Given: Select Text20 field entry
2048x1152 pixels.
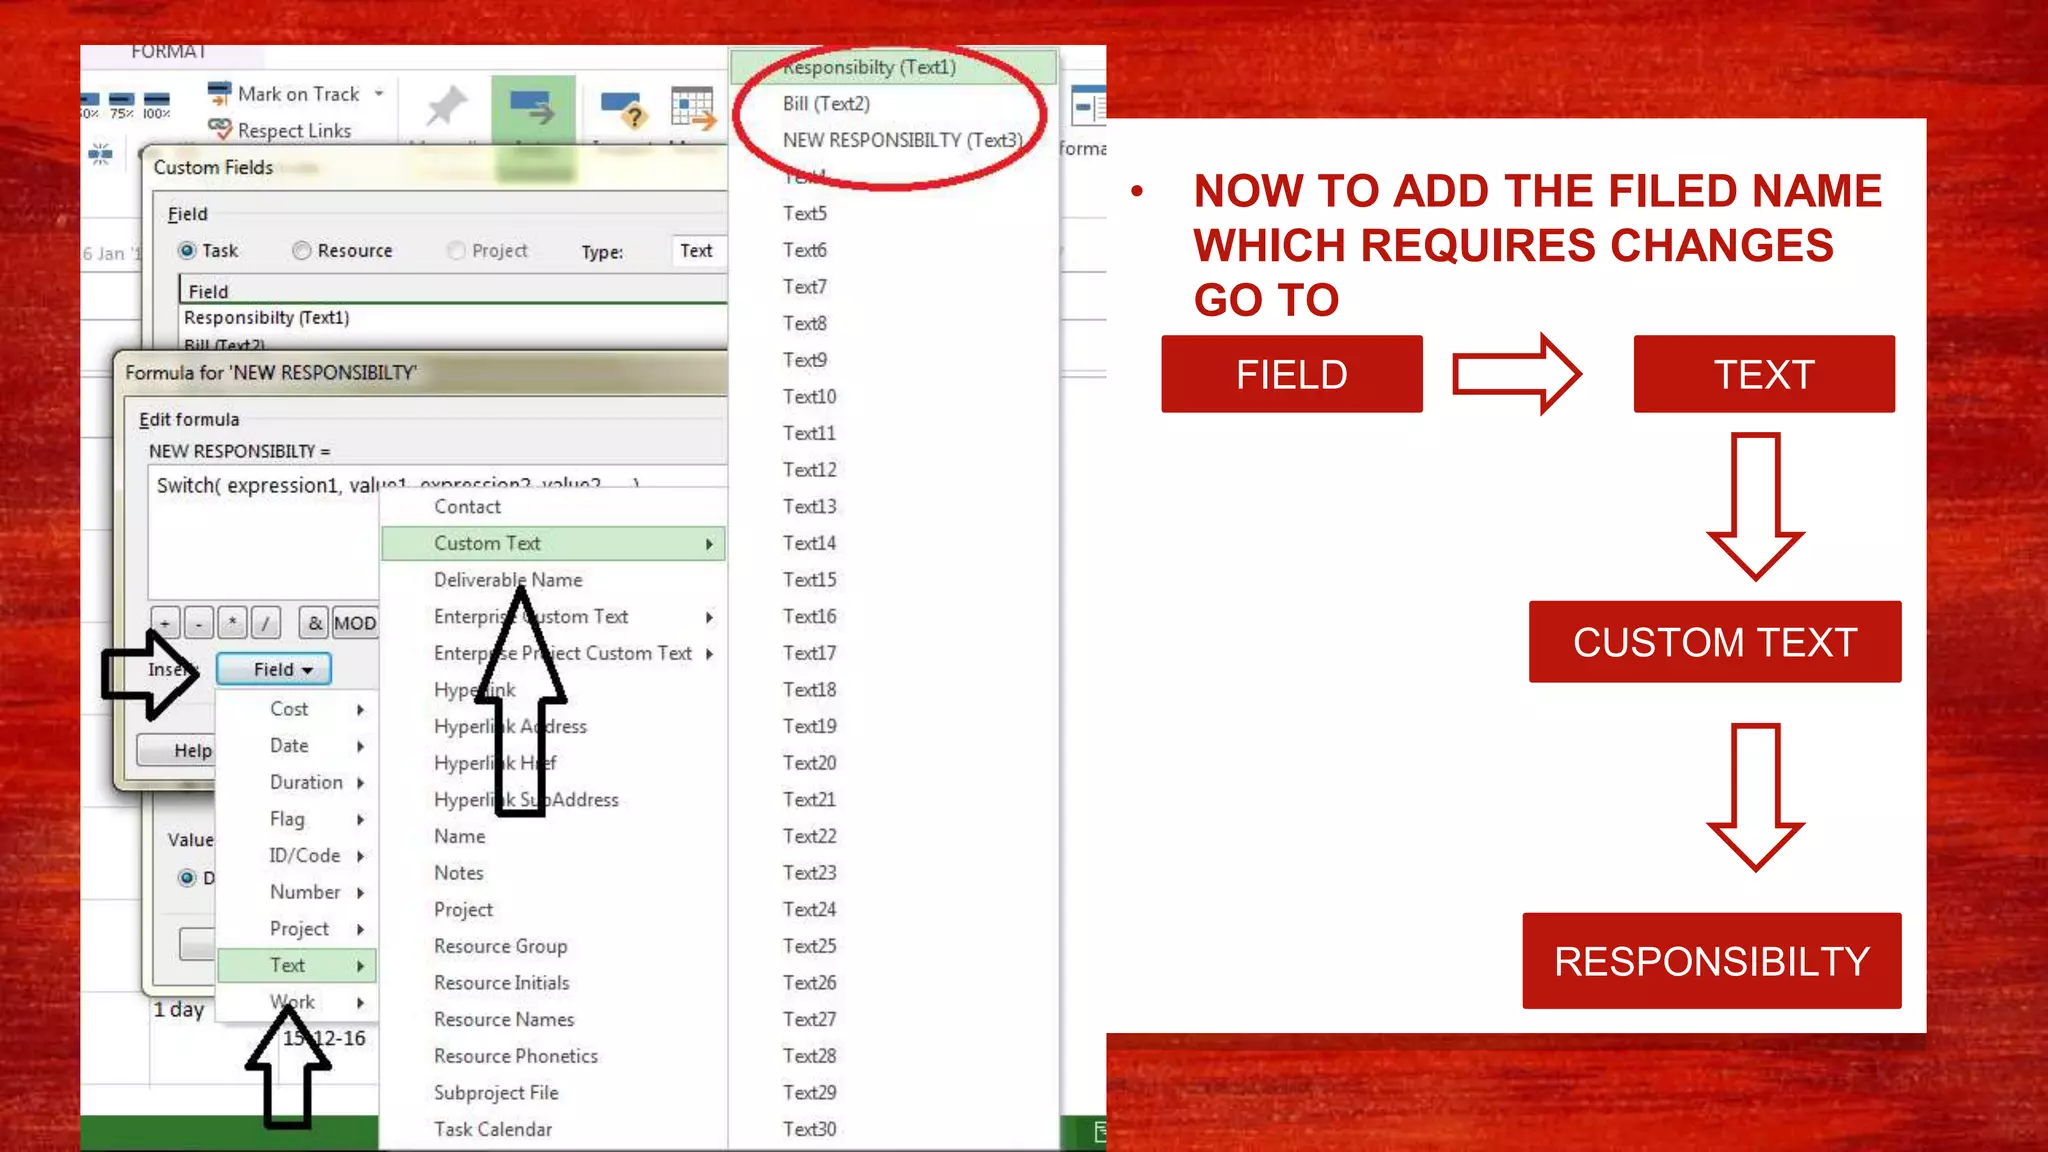Looking at the screenshot, I should point(893,763).
